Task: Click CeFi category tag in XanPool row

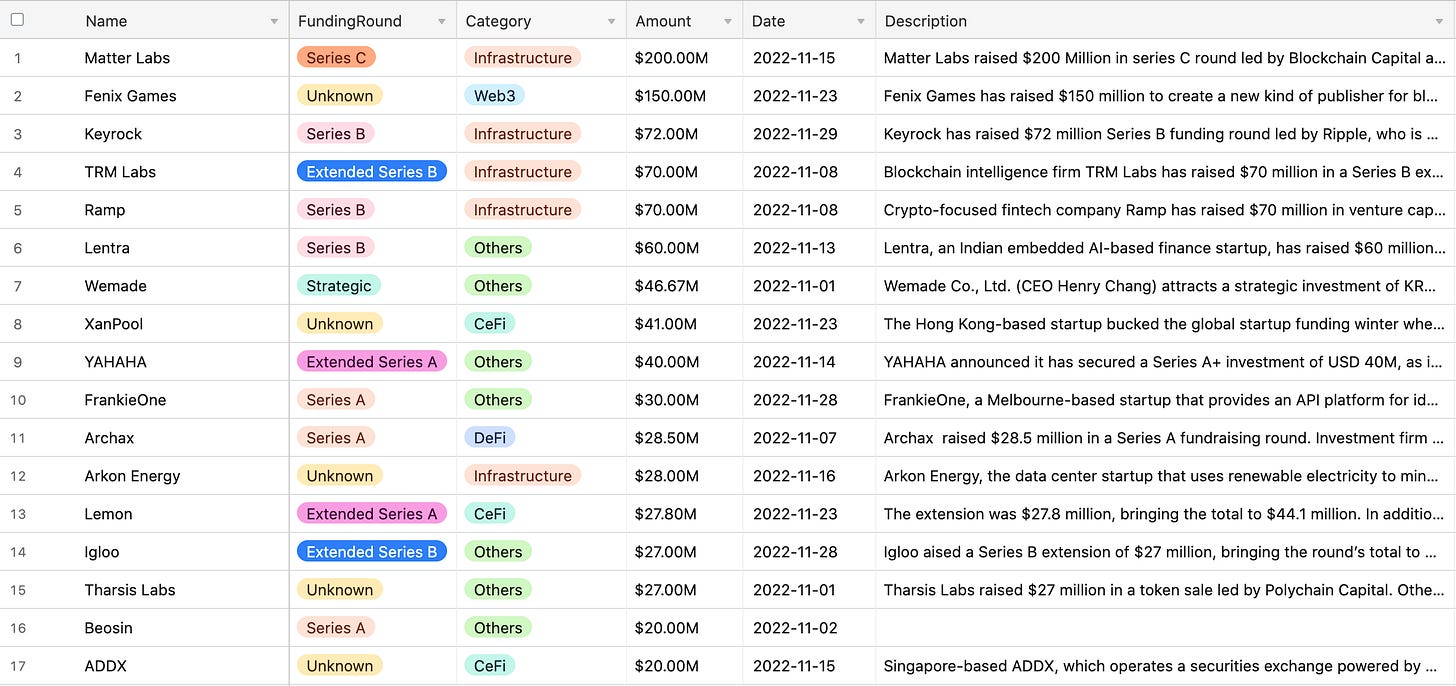Action: click(x=489, y=324)
